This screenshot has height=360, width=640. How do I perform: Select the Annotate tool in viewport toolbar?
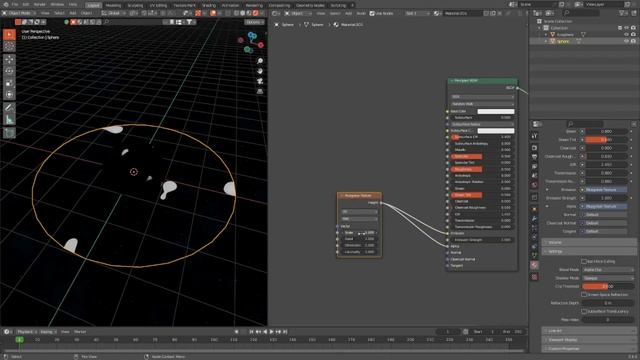click(x=9, y=108)
